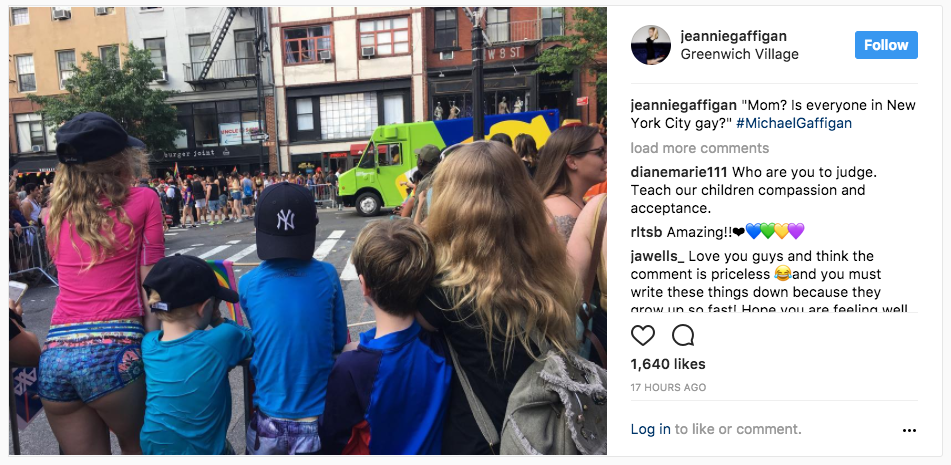Click the #MichaelGaffigan hashtag
The height and width of the screenshot is (465, 951).
pyautogui.click(x=793, y=123)
